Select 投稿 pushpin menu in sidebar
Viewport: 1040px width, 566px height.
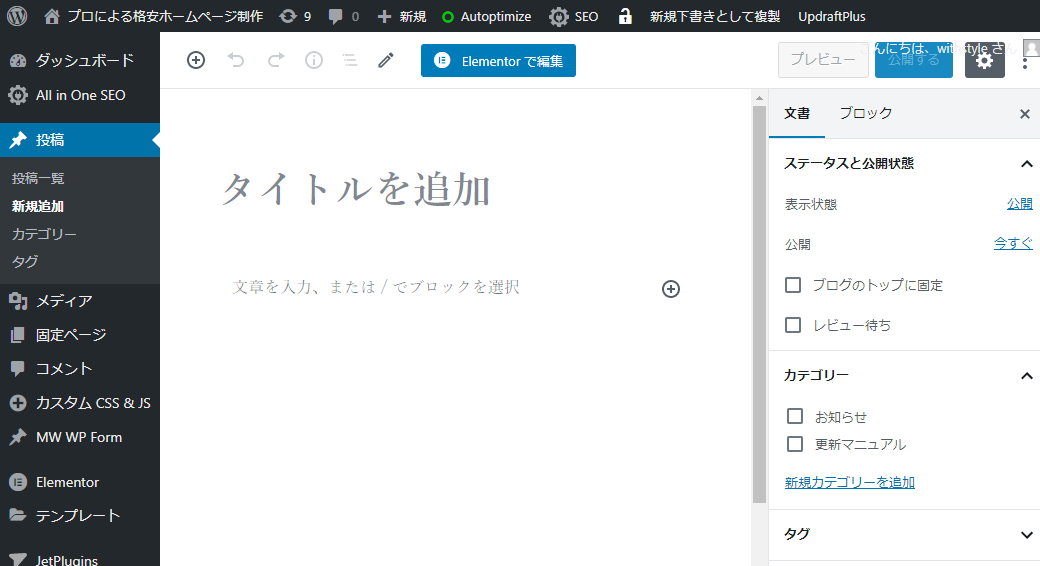pos(80,140)
